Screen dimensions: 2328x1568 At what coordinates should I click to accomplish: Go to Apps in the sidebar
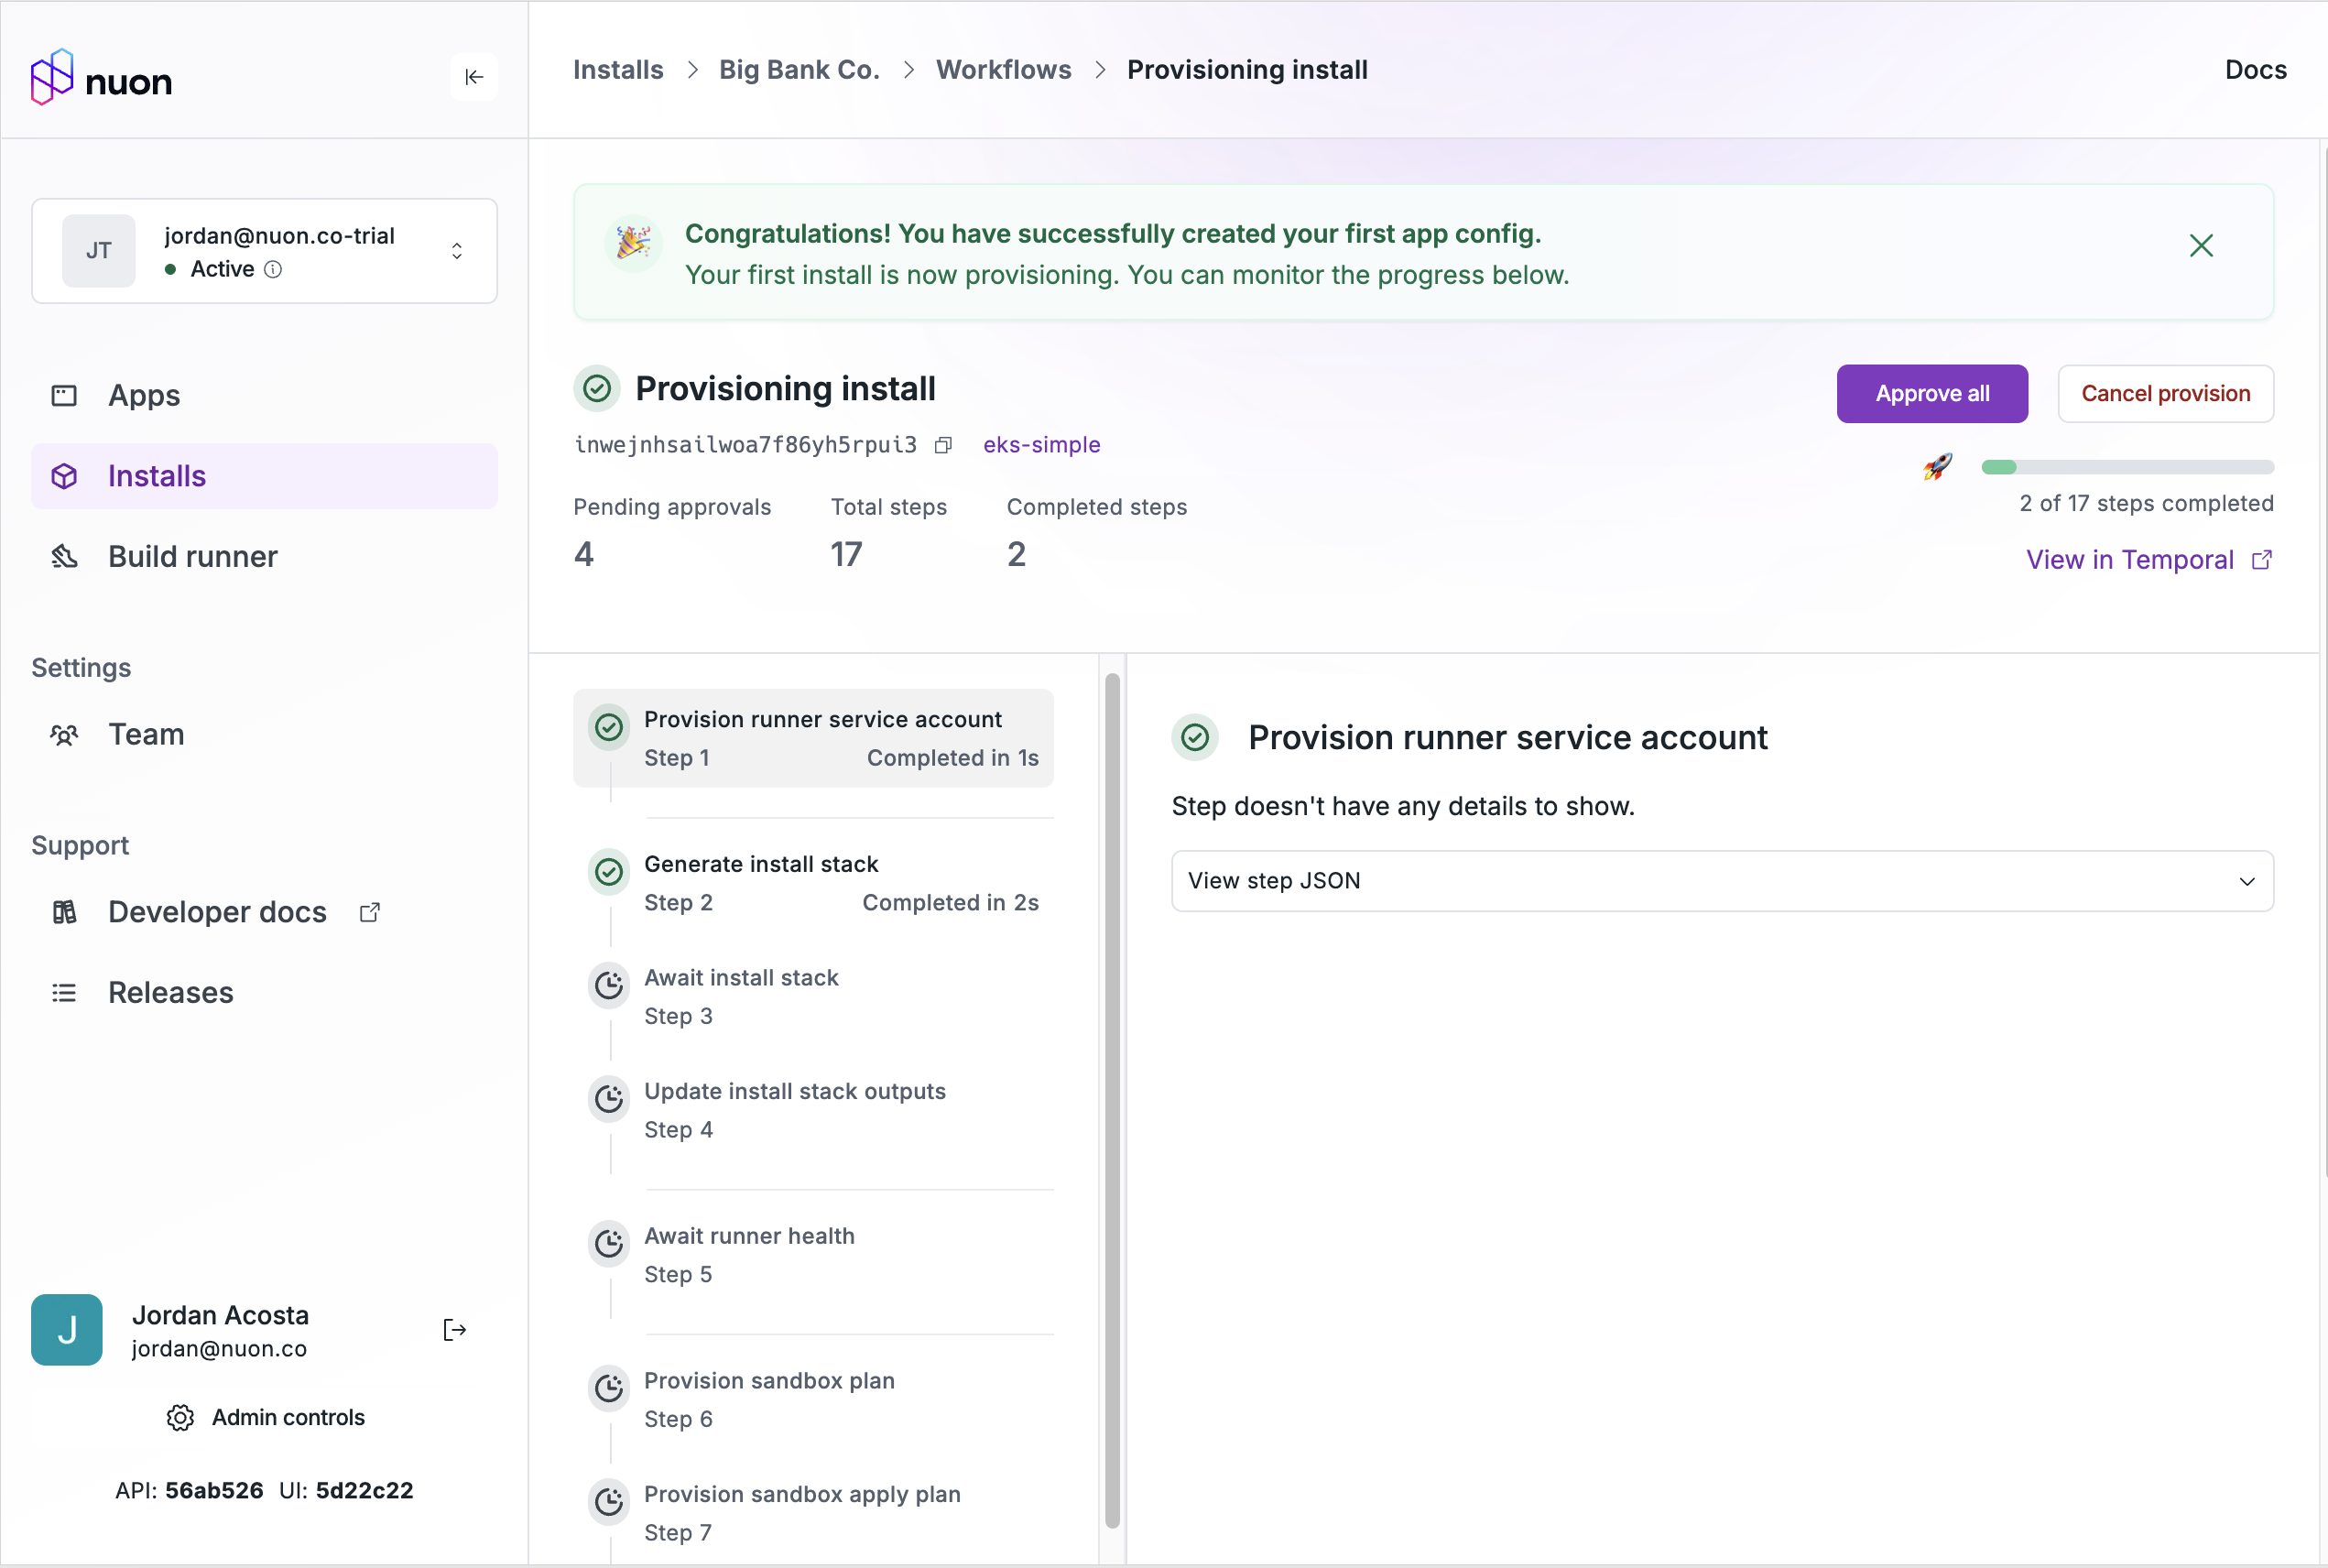pos(144,395)
